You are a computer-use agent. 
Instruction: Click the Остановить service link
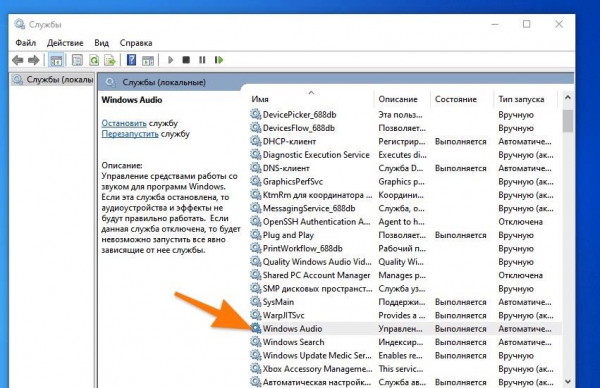pos(124,123)
